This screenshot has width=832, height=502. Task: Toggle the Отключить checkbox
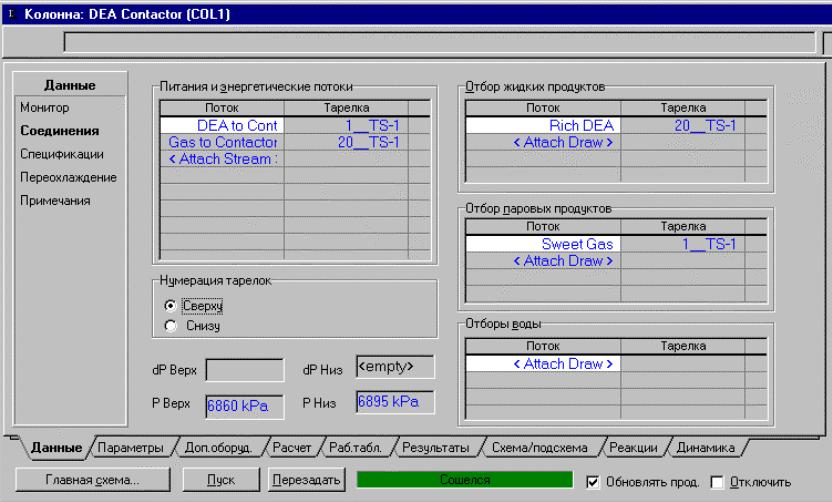coord(717,482)
